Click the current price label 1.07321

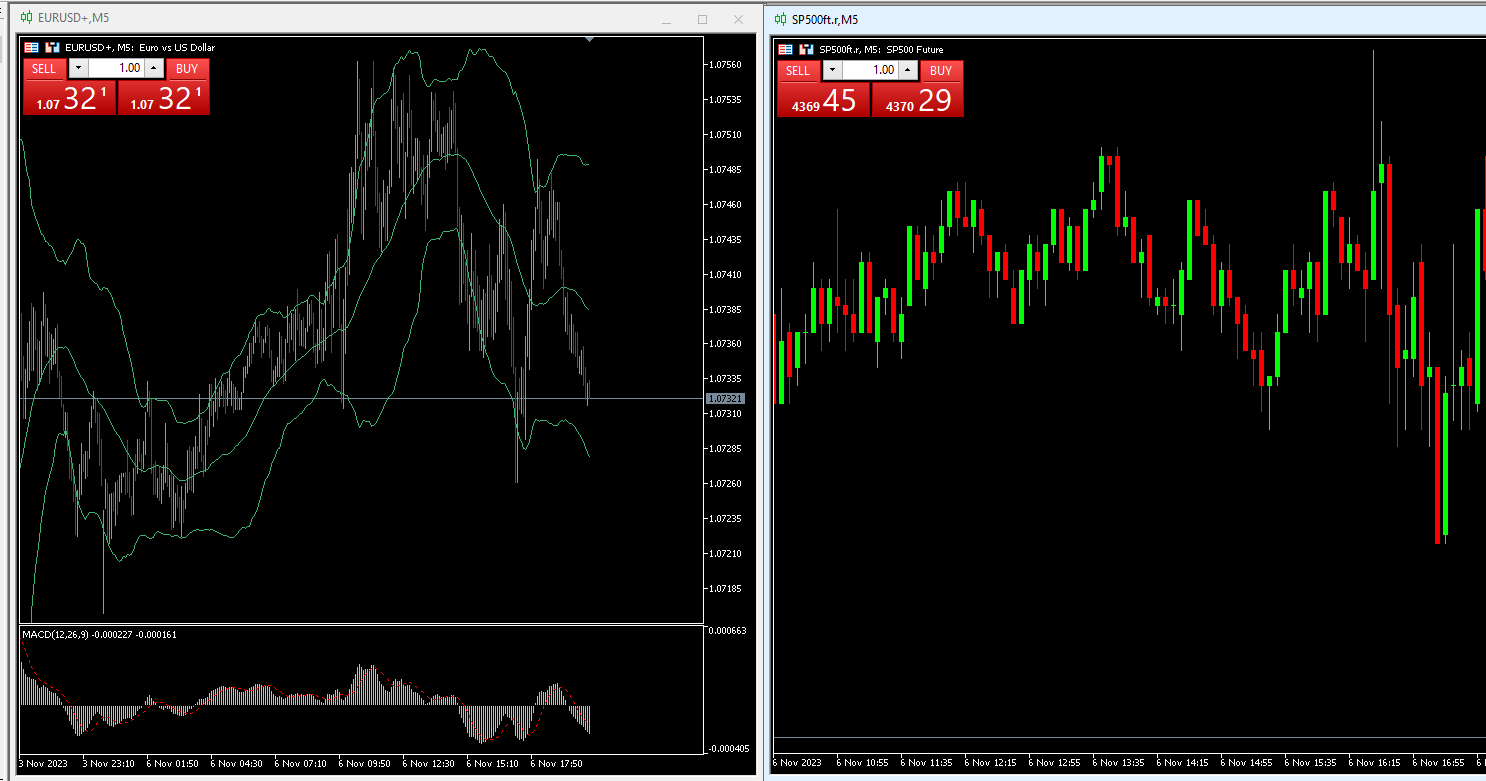pyautogui.click(x=725, y=398)
